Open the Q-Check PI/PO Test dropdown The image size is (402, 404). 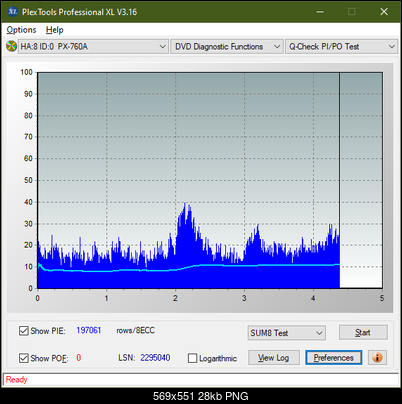click(341, 47)
